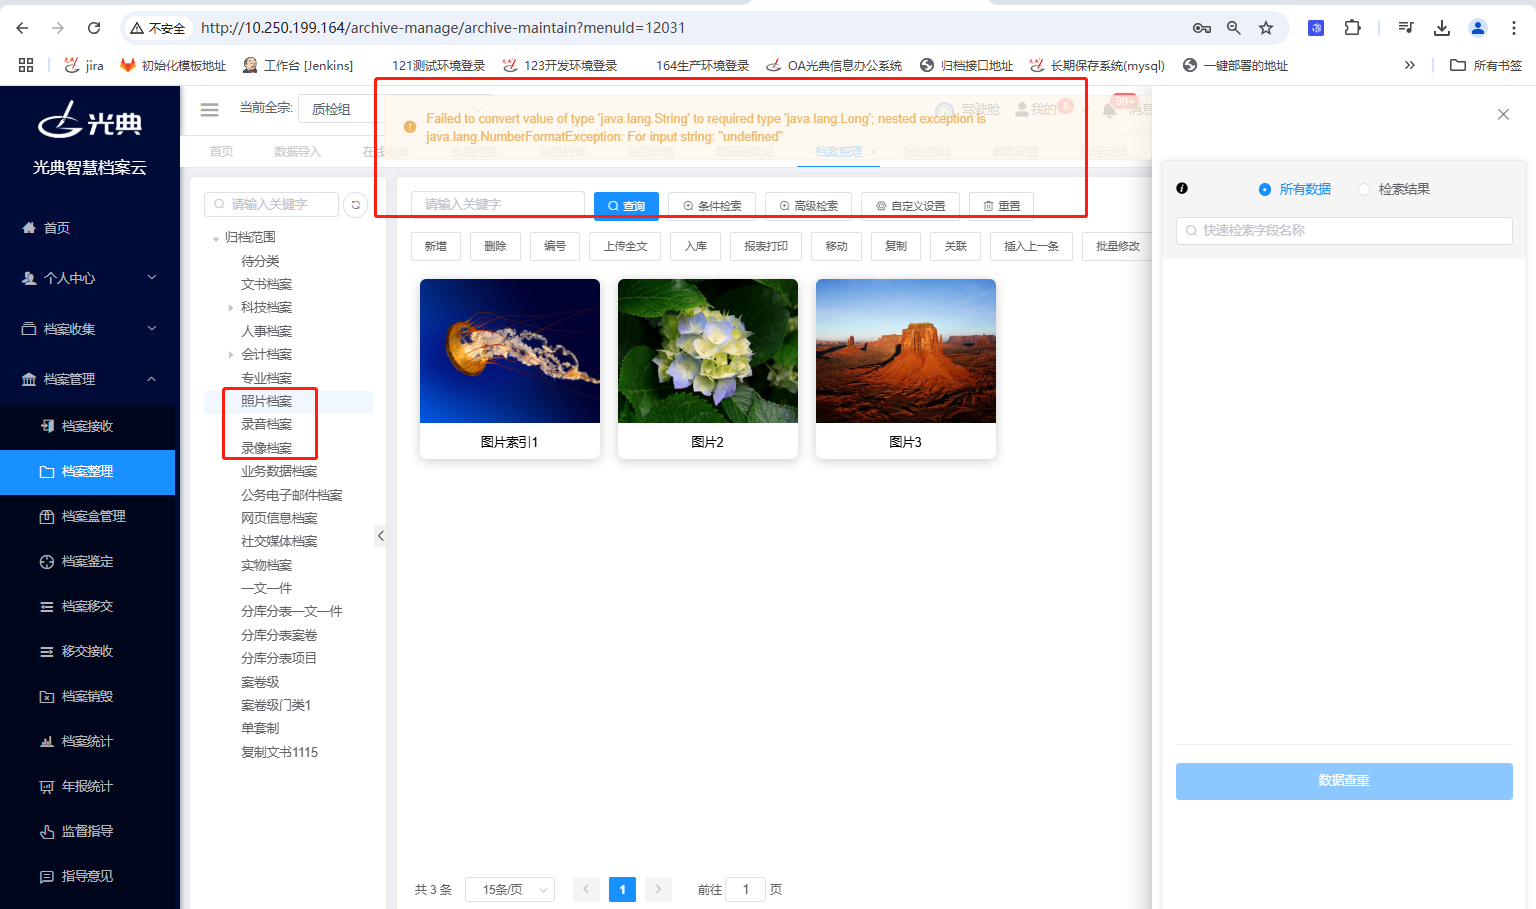
Task: Focus the 快速检索字段名称 search field
Action: (1344, 230)
